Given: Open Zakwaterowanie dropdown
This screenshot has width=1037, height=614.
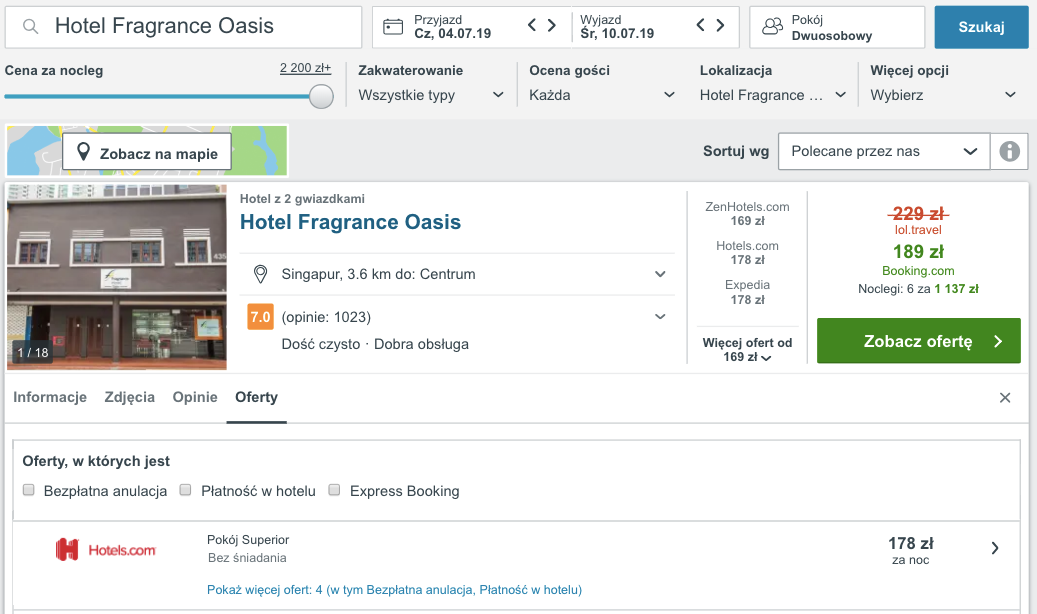Looking at the screenshot, I should point(431,95).
